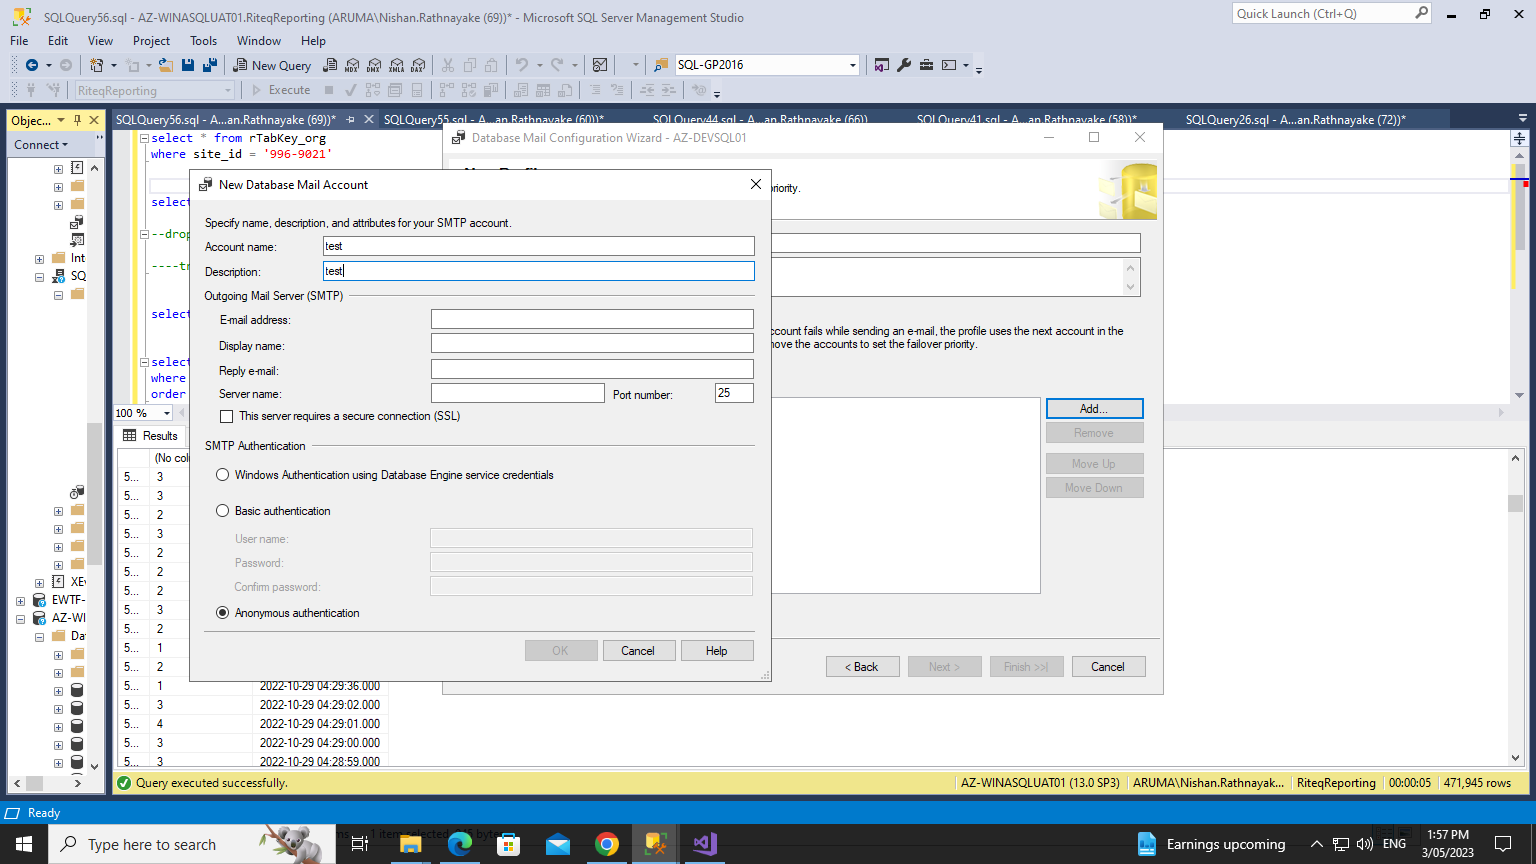Enable the secure connection (SSL) checkbox
Image resolution: width=1536 pixels, height=864 pixels.
point(226,416)
